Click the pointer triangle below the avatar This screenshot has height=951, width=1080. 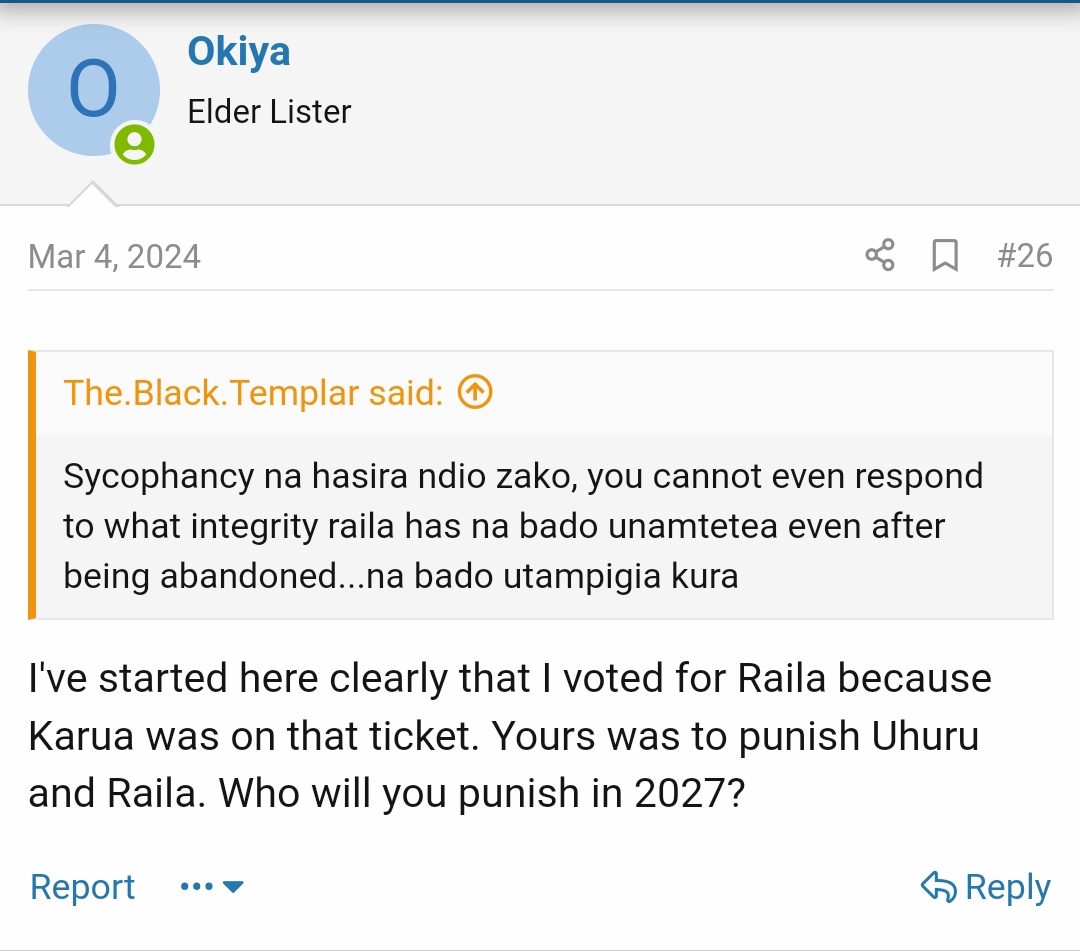[x=93, y=194]
